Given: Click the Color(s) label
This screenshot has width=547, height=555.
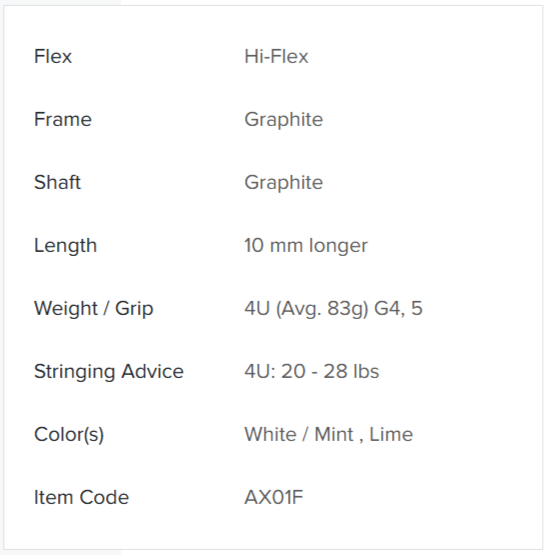Looking at the screenshot, I should point(69,434).
